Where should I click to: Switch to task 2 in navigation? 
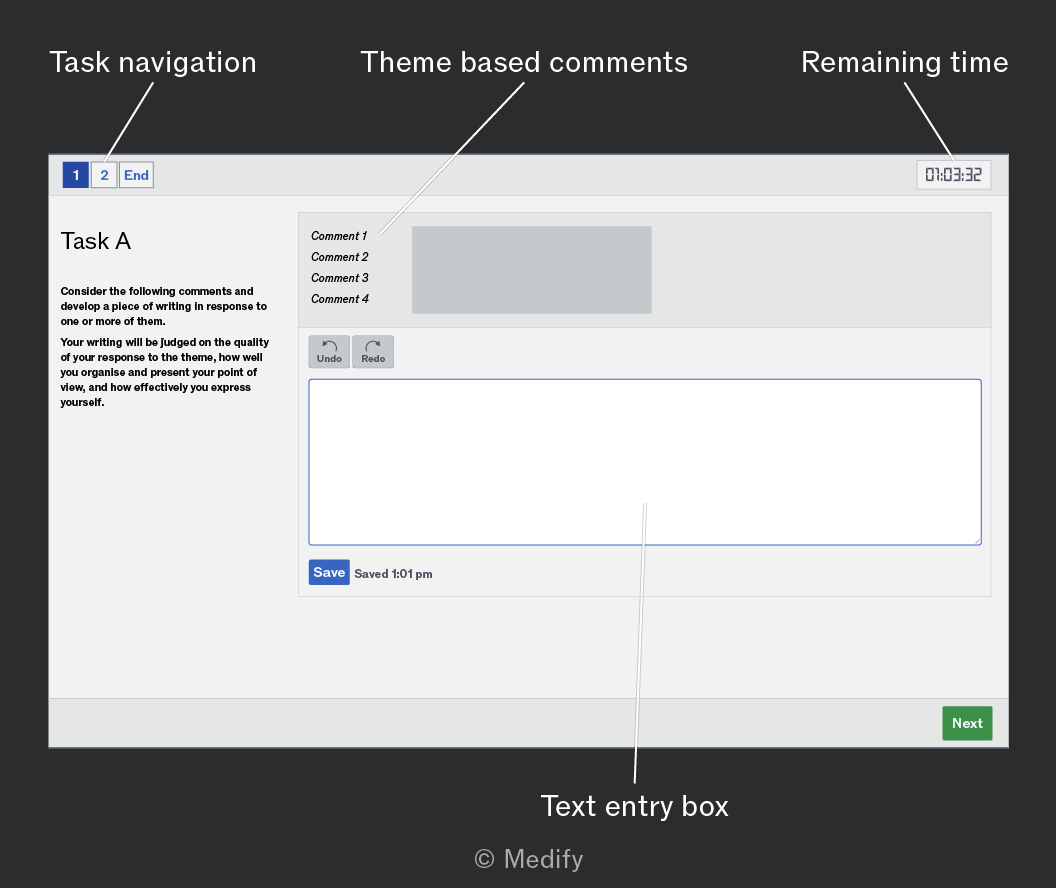click(x=104, y=175)
